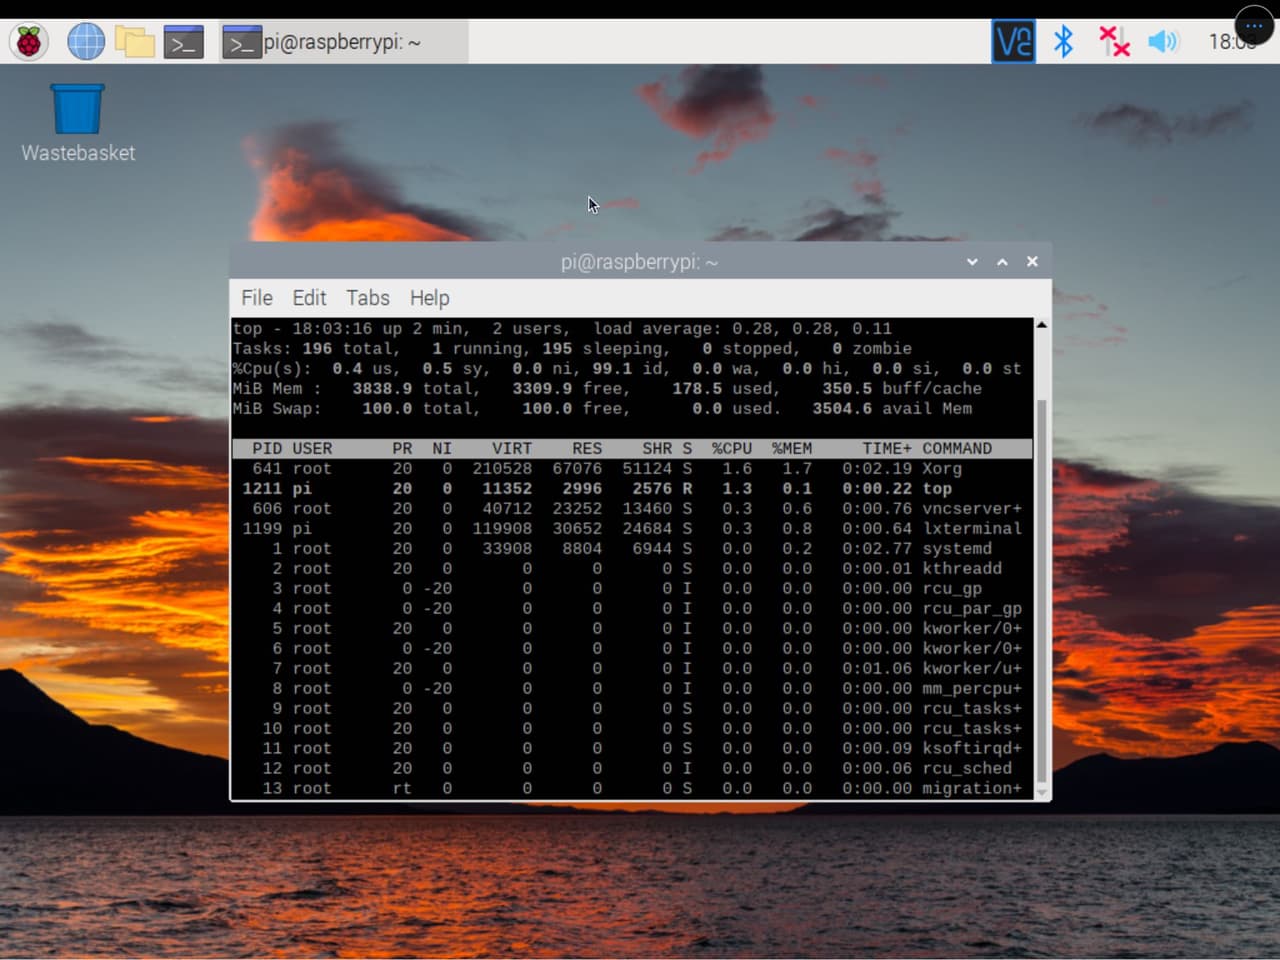The image size is (1280, 960).
Task: Open the Tabs menu in the terminal
Action: pos(368,298)
